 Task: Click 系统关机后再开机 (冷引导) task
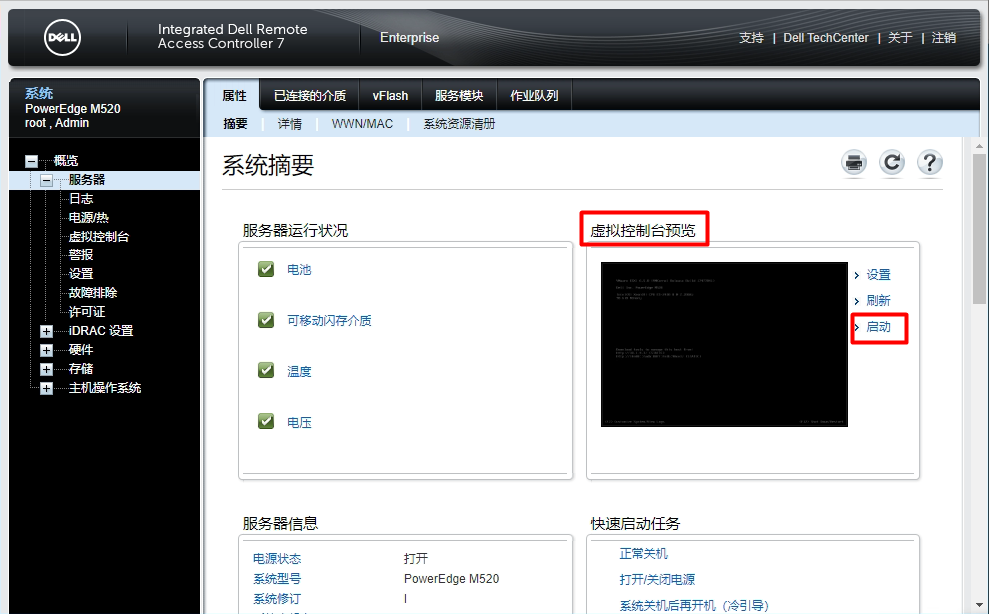tap(694, 606)
